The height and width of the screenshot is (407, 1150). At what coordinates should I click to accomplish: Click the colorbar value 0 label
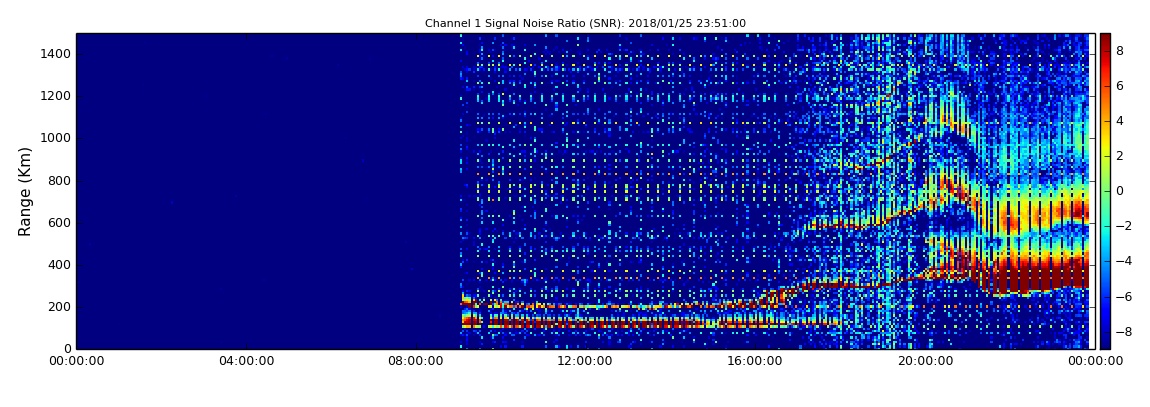1120,191
